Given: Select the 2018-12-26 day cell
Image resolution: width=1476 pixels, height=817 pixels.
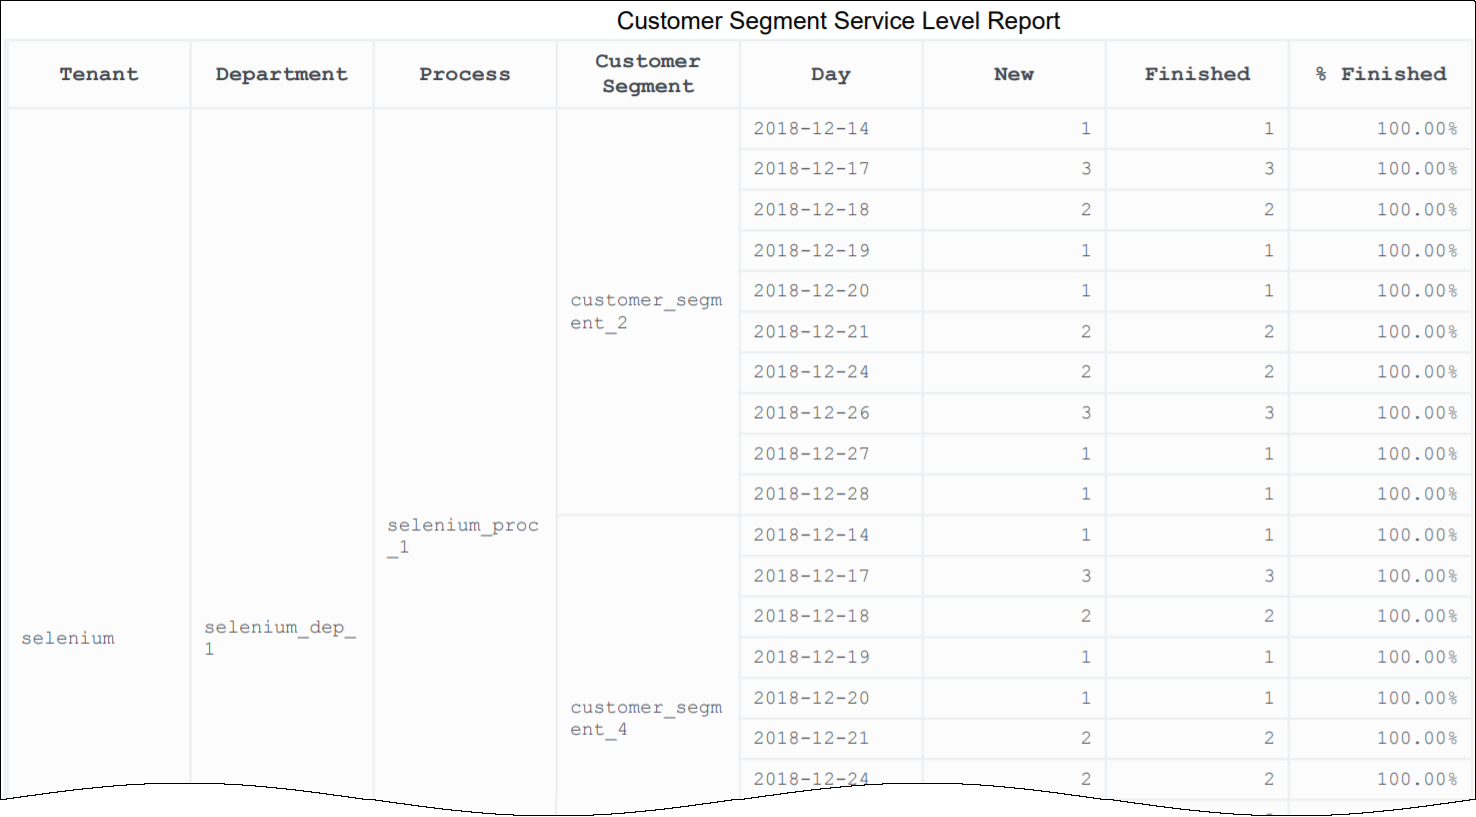Looking at the screenshot, I should [811, 413].
